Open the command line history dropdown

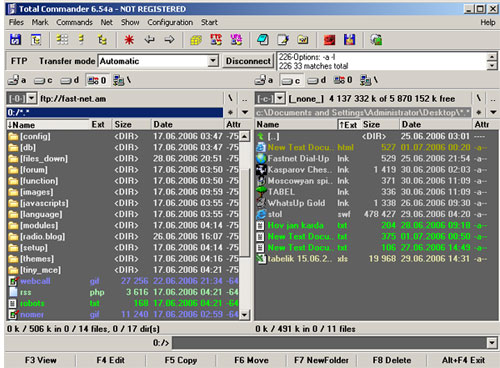click(492, 343)
